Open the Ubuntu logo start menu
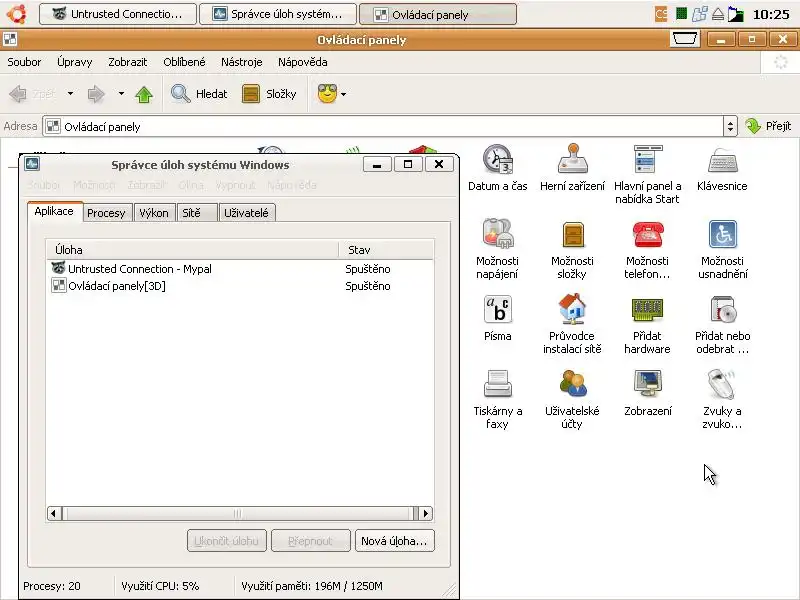Viewport: 800px width, 600px height. point(17,13)
